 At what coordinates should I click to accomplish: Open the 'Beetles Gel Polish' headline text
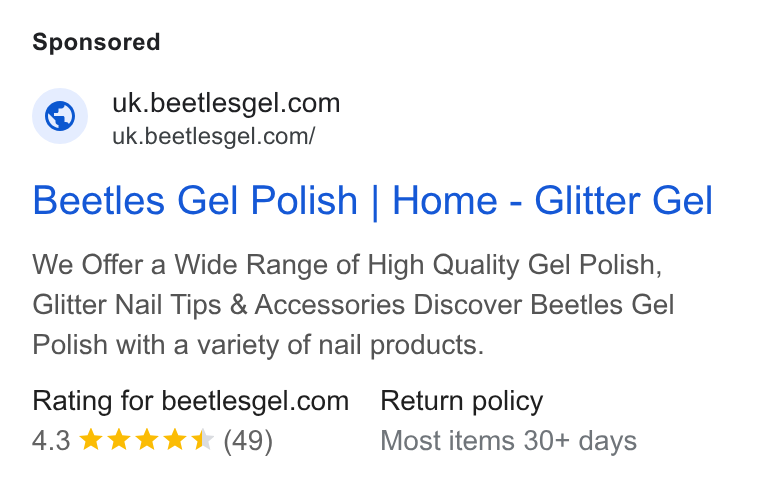click(195, 201)
